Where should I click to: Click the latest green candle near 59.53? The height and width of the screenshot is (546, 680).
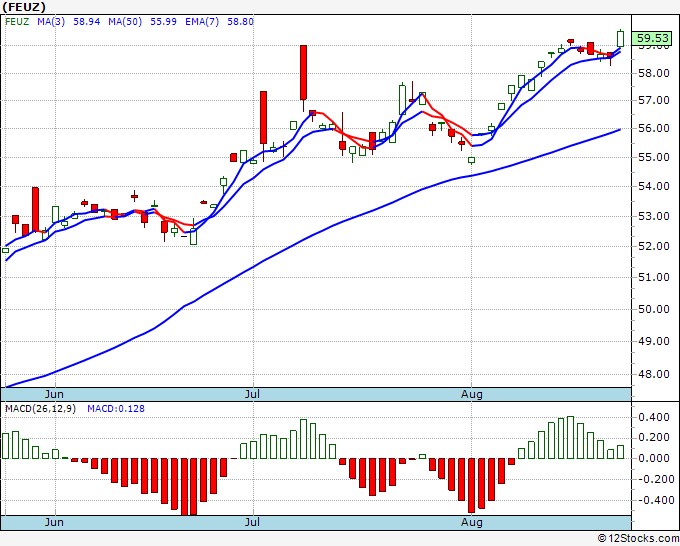click(621, 38)
